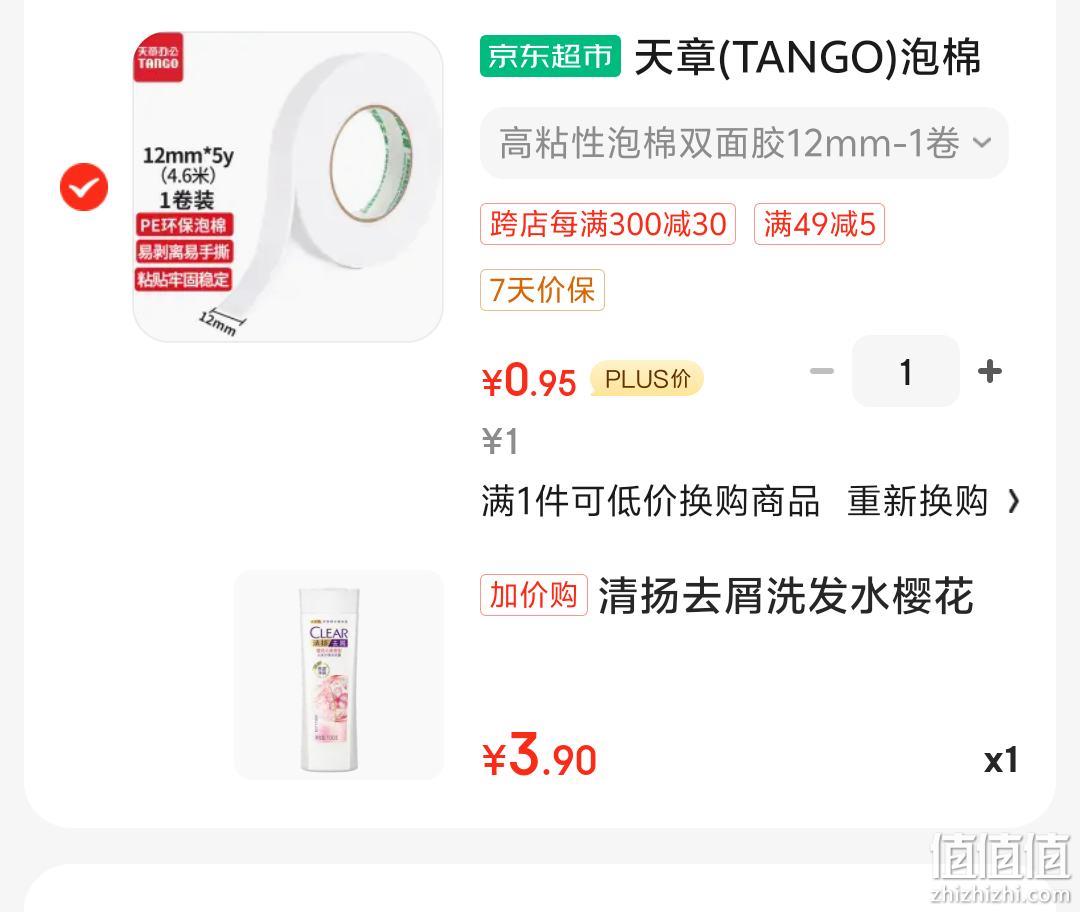Open 满1件可低价换购商品 offer text

click(x=650, y=501)
